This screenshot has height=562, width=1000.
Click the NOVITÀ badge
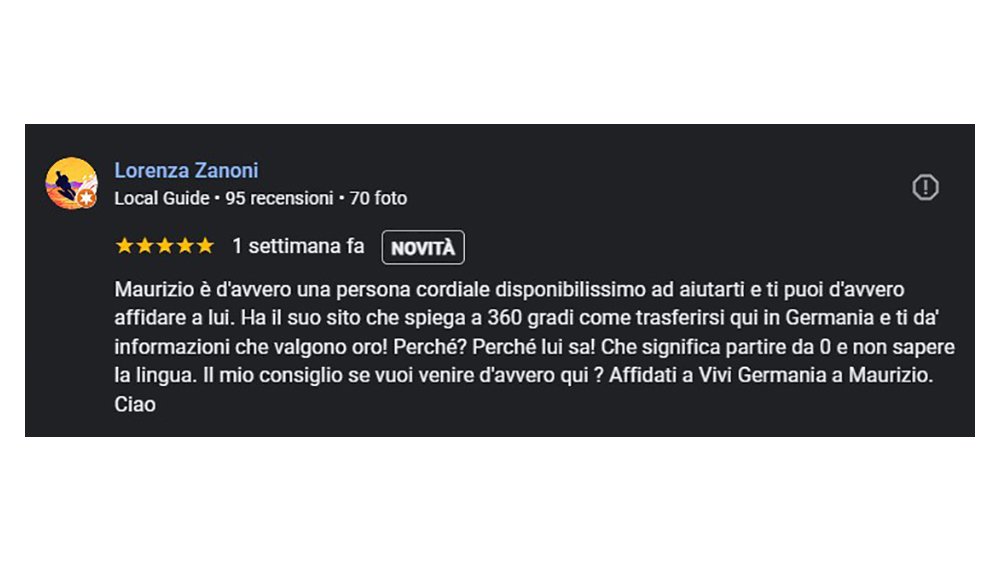tap(422, 248)
